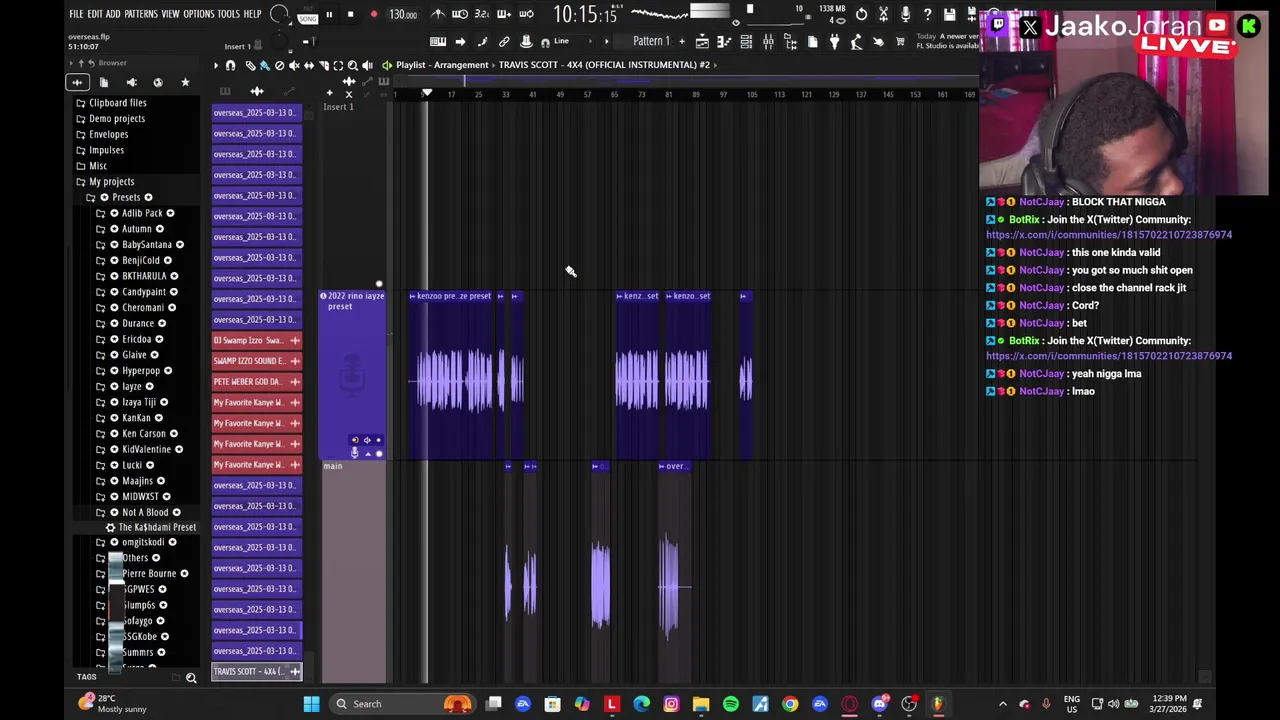Select the playlist paint brush tool
This screenshot has height=720, width=1280.
[x=265, y=65]
